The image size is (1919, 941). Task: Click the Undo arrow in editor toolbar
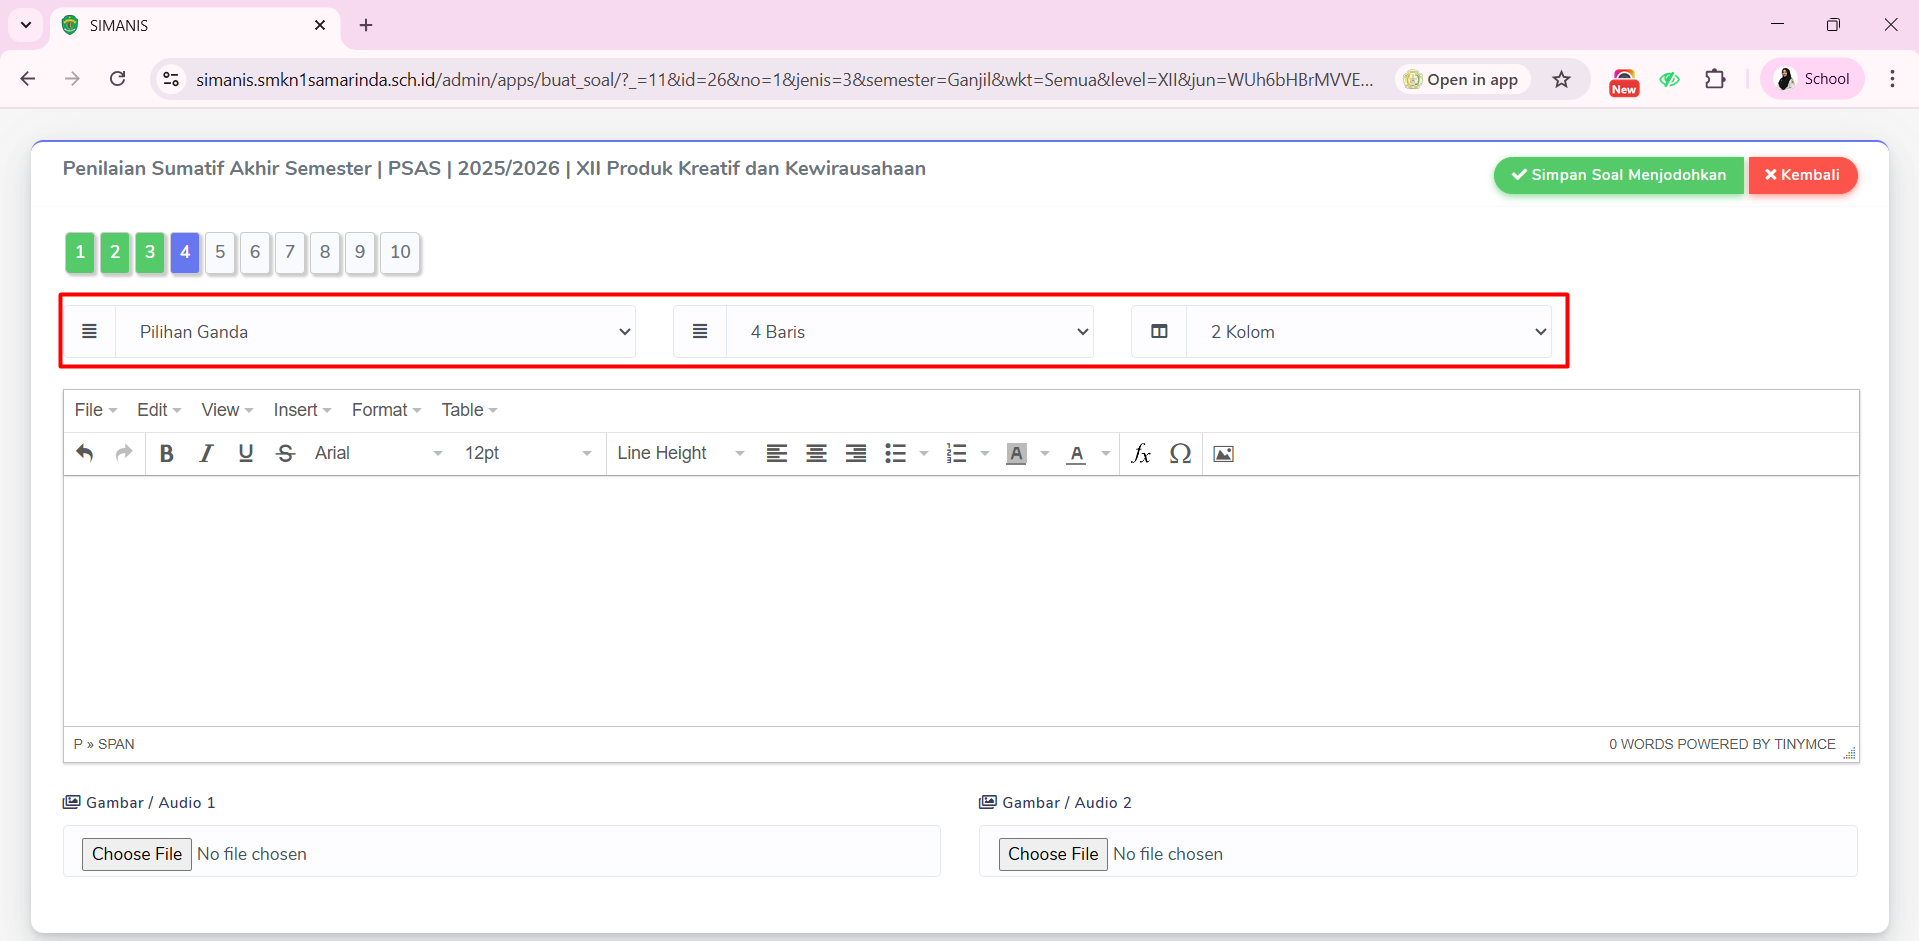[85, 454]
